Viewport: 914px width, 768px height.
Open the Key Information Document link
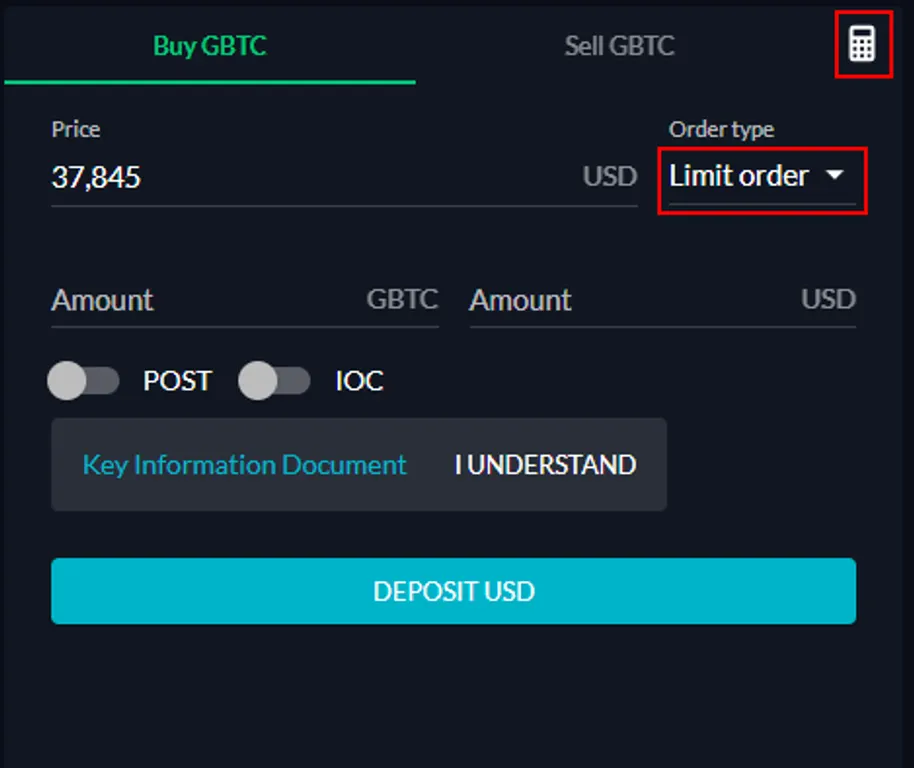pos(244,465)
